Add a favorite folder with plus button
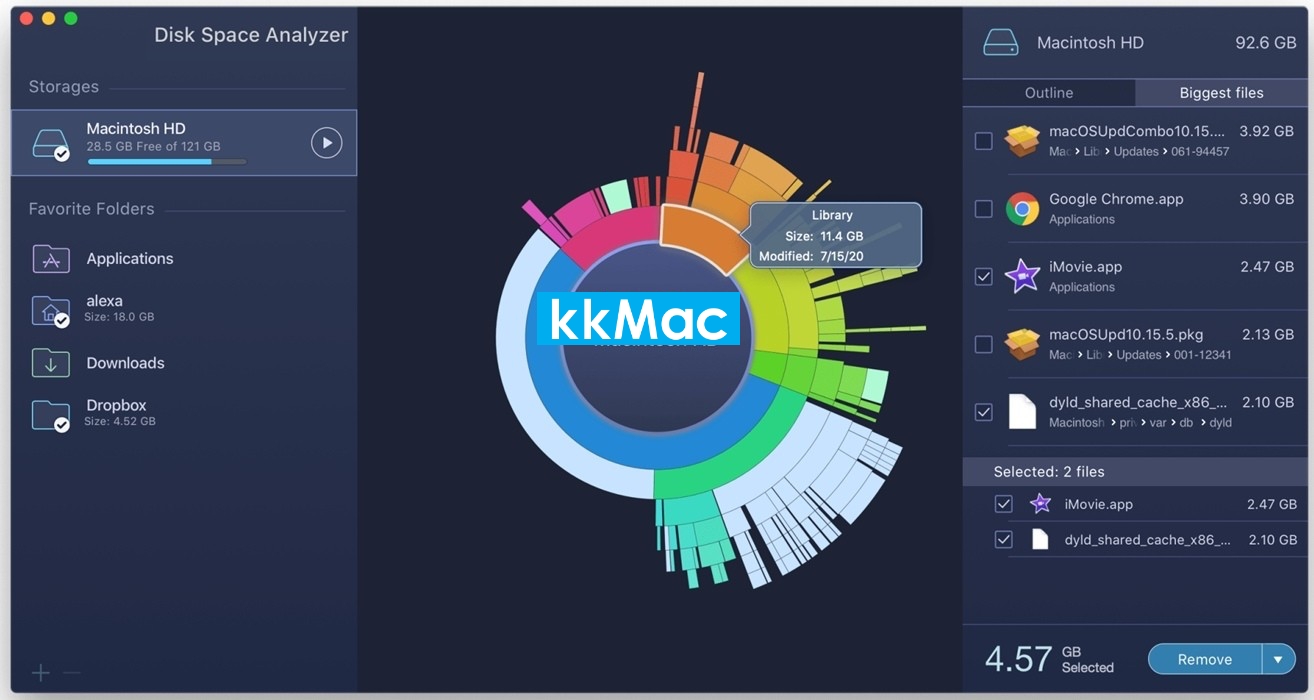Screen dimensions: 1314x700 point(40,673)
